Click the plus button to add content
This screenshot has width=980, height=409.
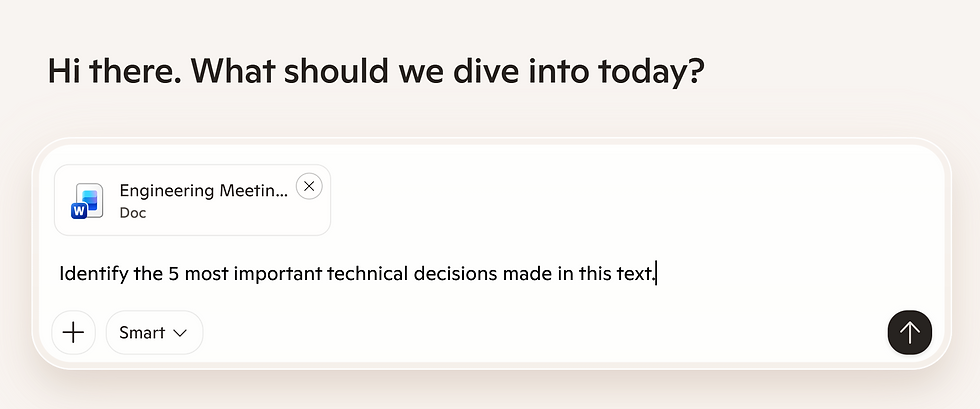73,332
